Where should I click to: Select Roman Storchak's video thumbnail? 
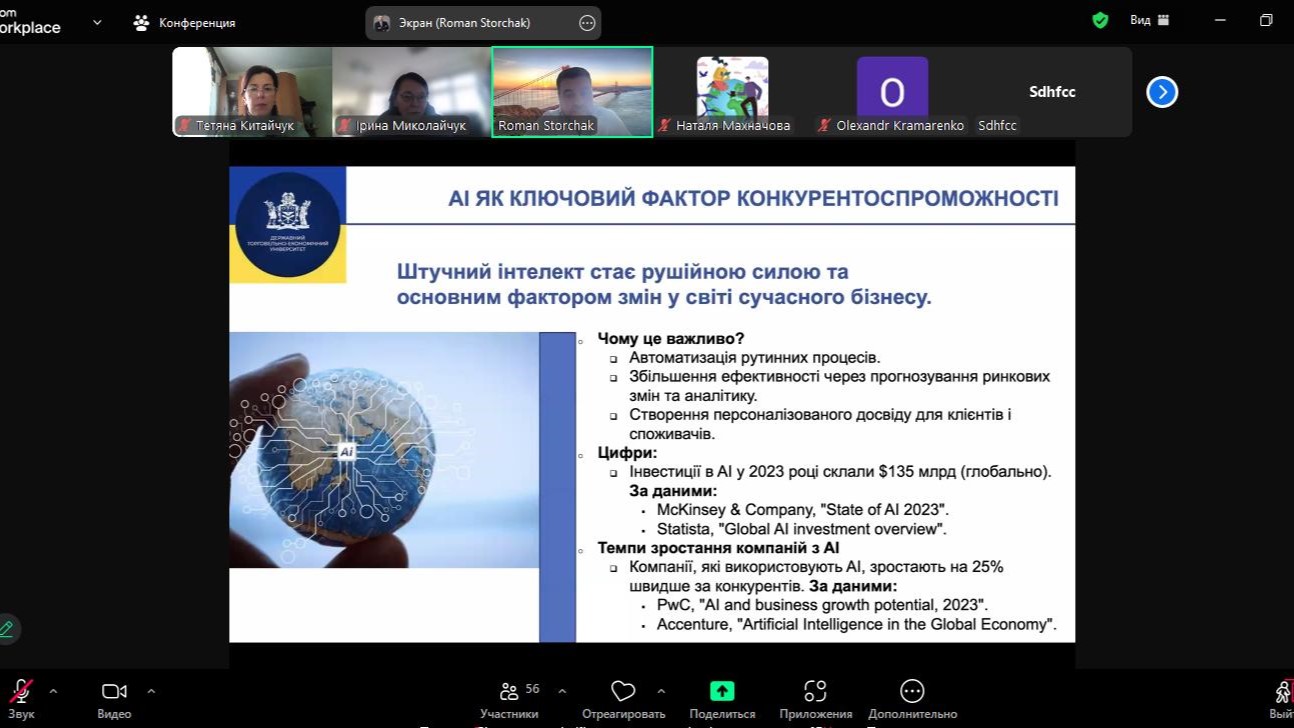tap(572, 91)
